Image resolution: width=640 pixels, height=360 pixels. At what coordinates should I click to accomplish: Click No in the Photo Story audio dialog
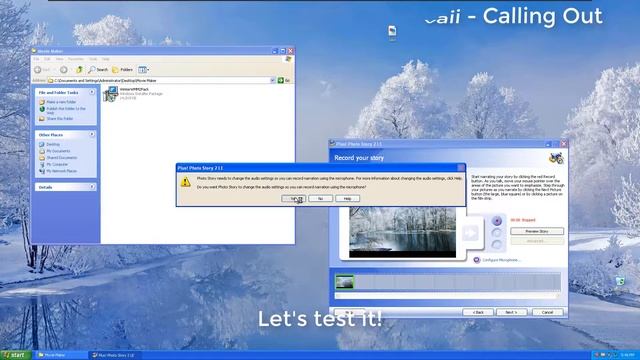(x=320, y=198)
